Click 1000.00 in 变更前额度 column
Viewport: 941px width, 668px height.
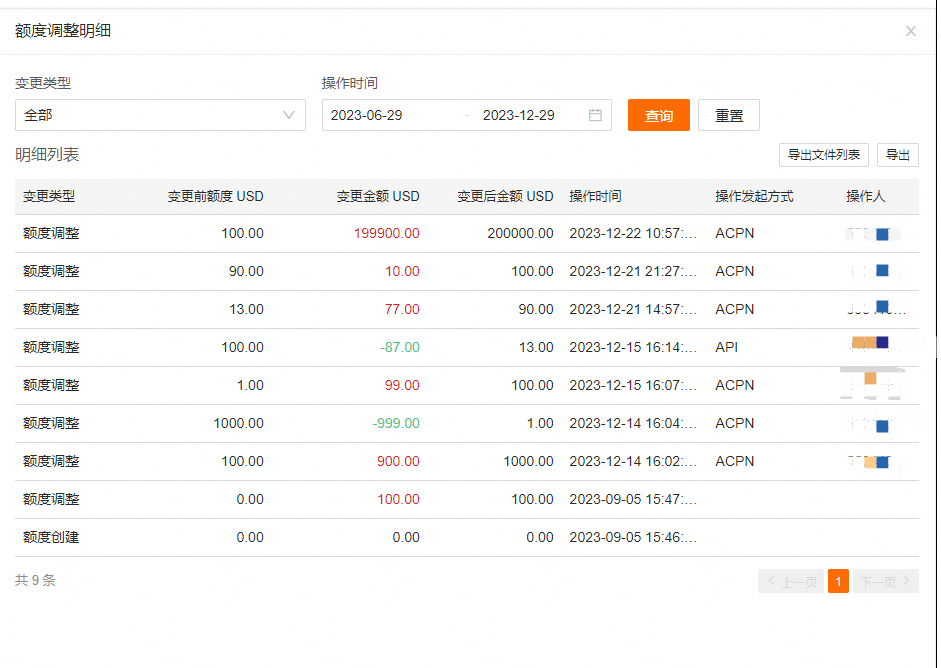point(238,423)
